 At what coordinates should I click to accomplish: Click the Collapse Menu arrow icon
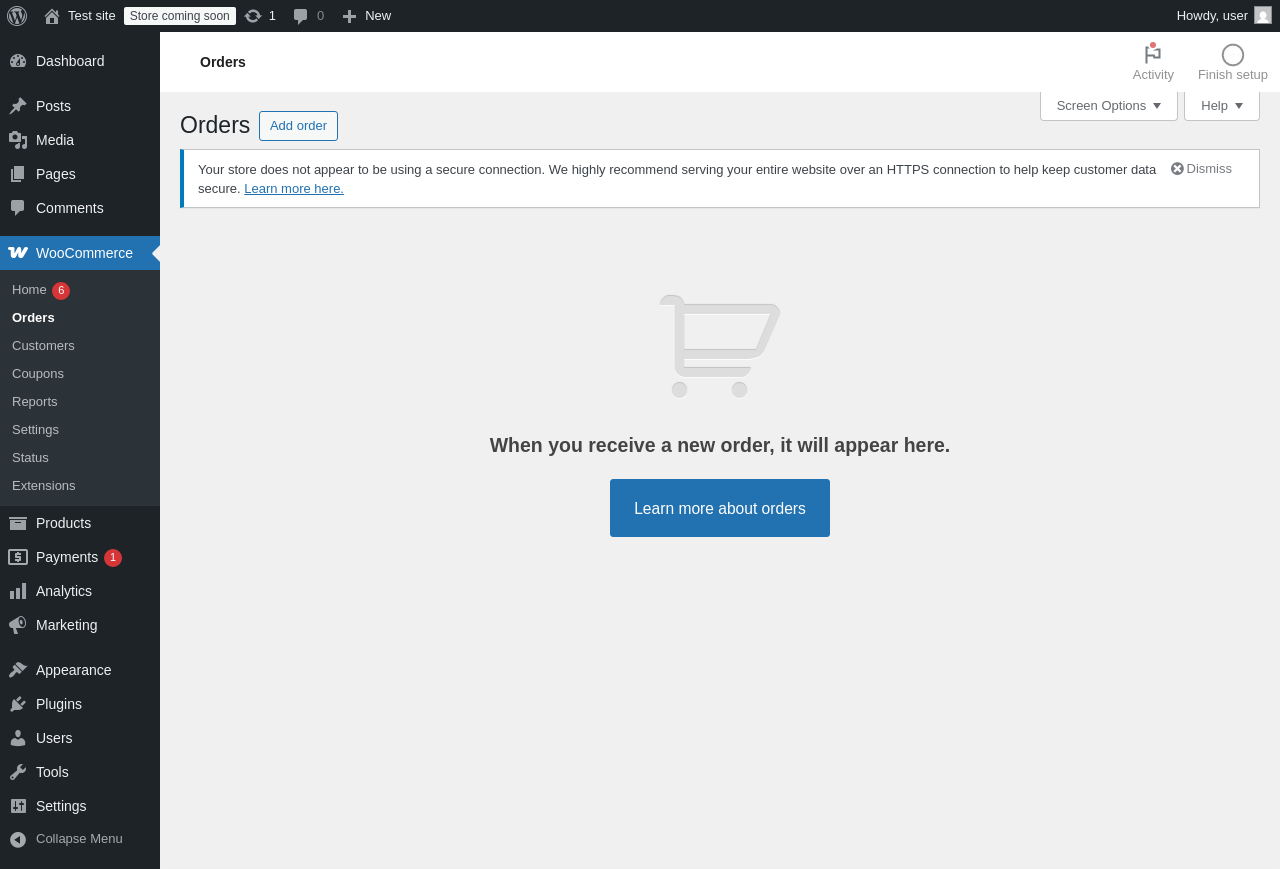tap(18, 839)
